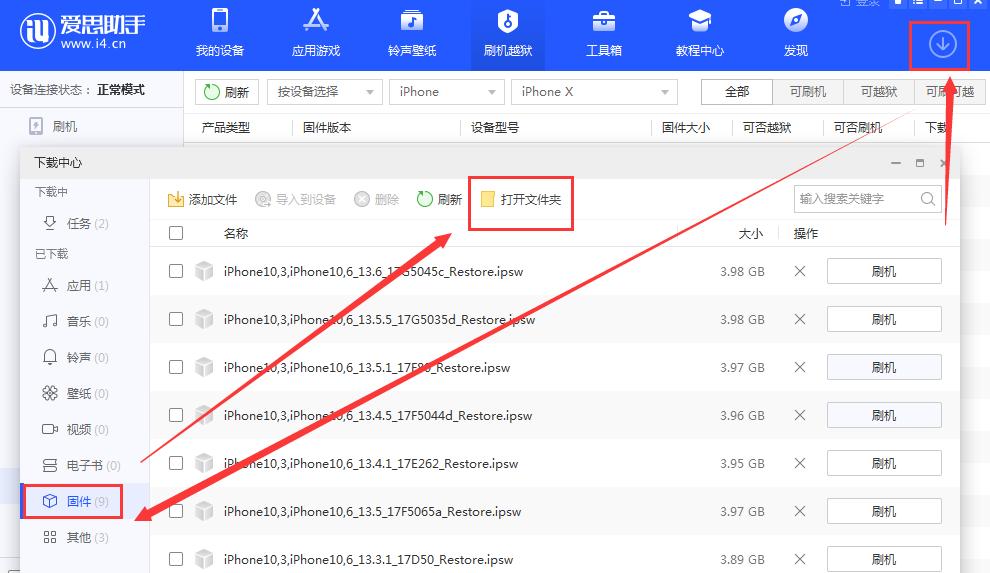Viewport: 990px width, 573px height.
Task: Click the green Refresh (刷新) button in main window
Action: (x=227, y=92)
